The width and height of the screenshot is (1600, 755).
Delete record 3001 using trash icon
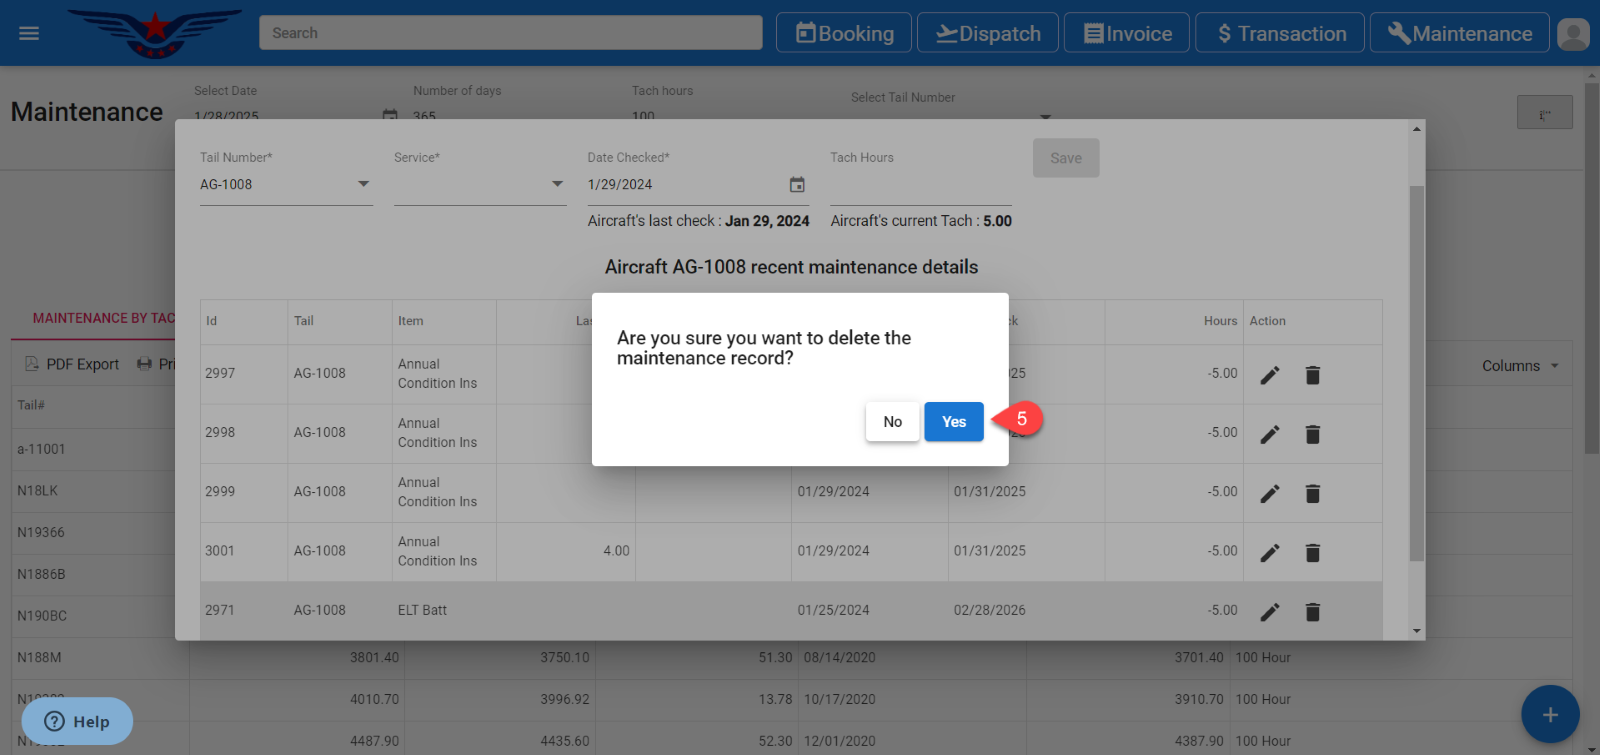(x=1312, y=553)
